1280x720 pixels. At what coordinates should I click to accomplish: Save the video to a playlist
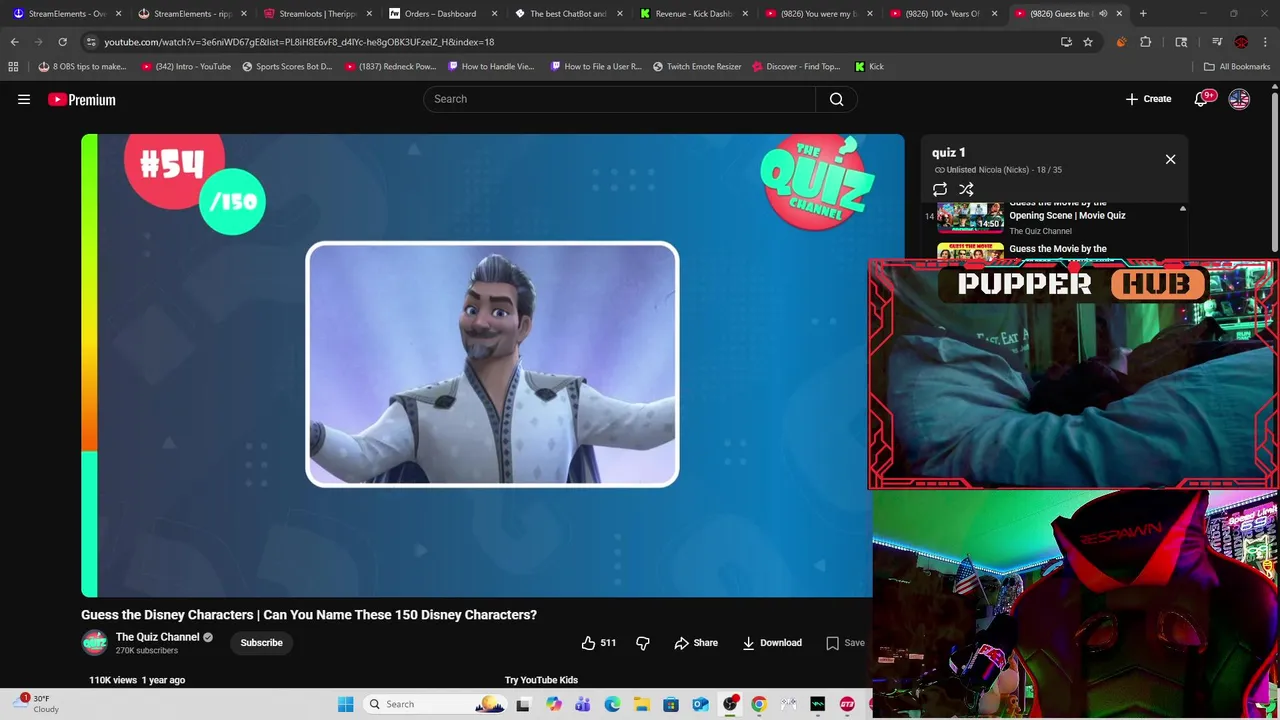coord(846,643)
